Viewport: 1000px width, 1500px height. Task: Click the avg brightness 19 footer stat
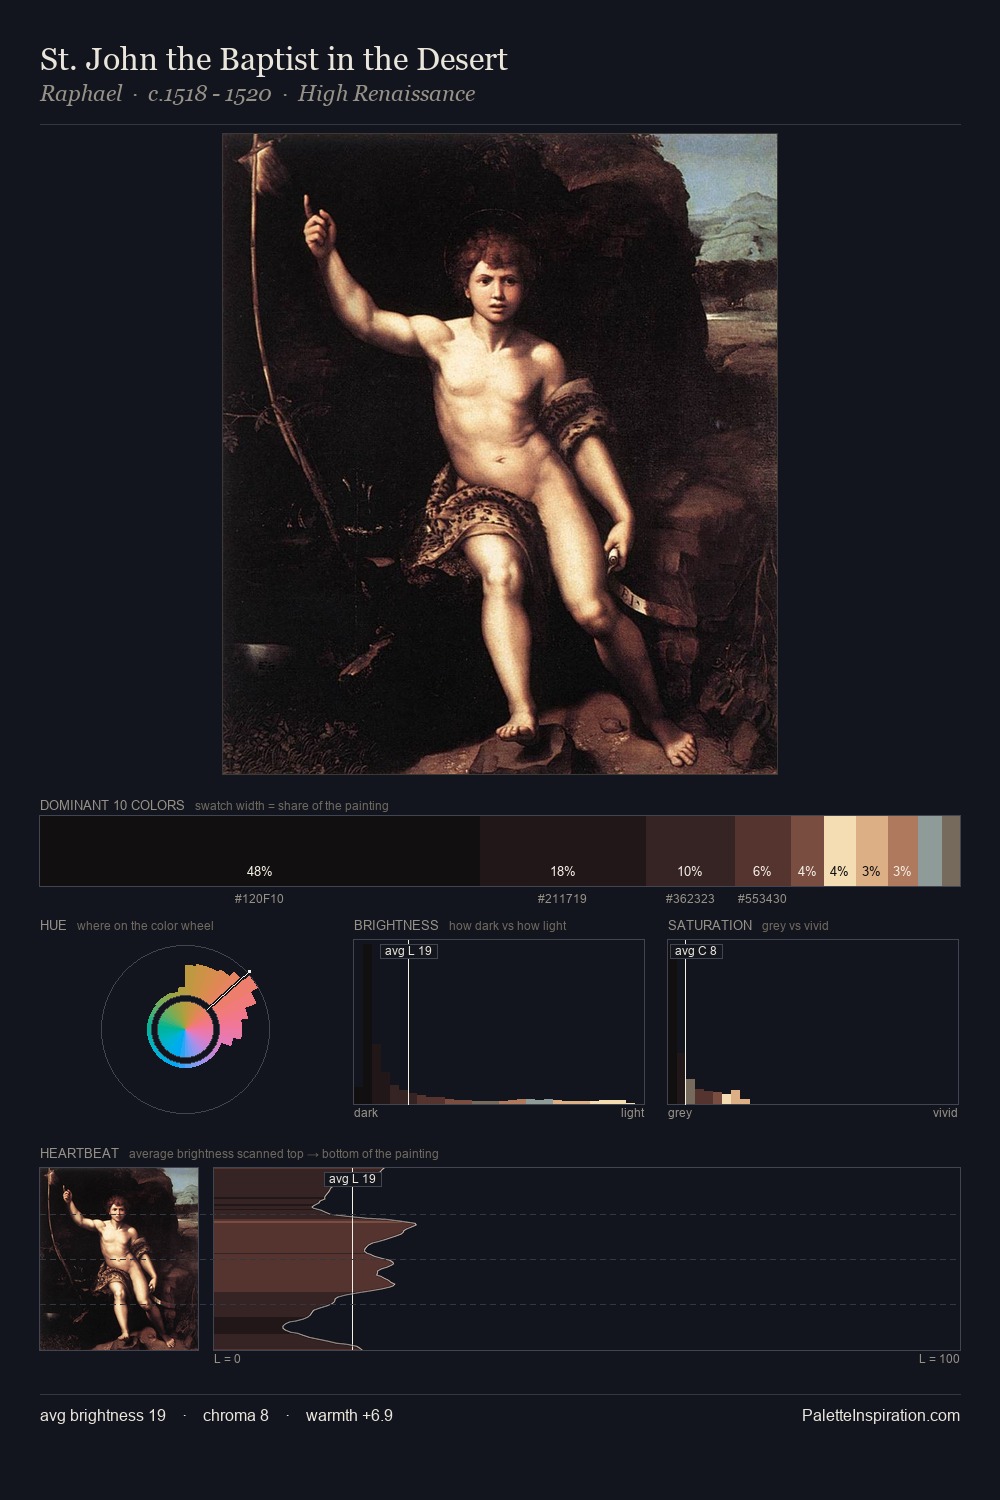click(103, 1416)
